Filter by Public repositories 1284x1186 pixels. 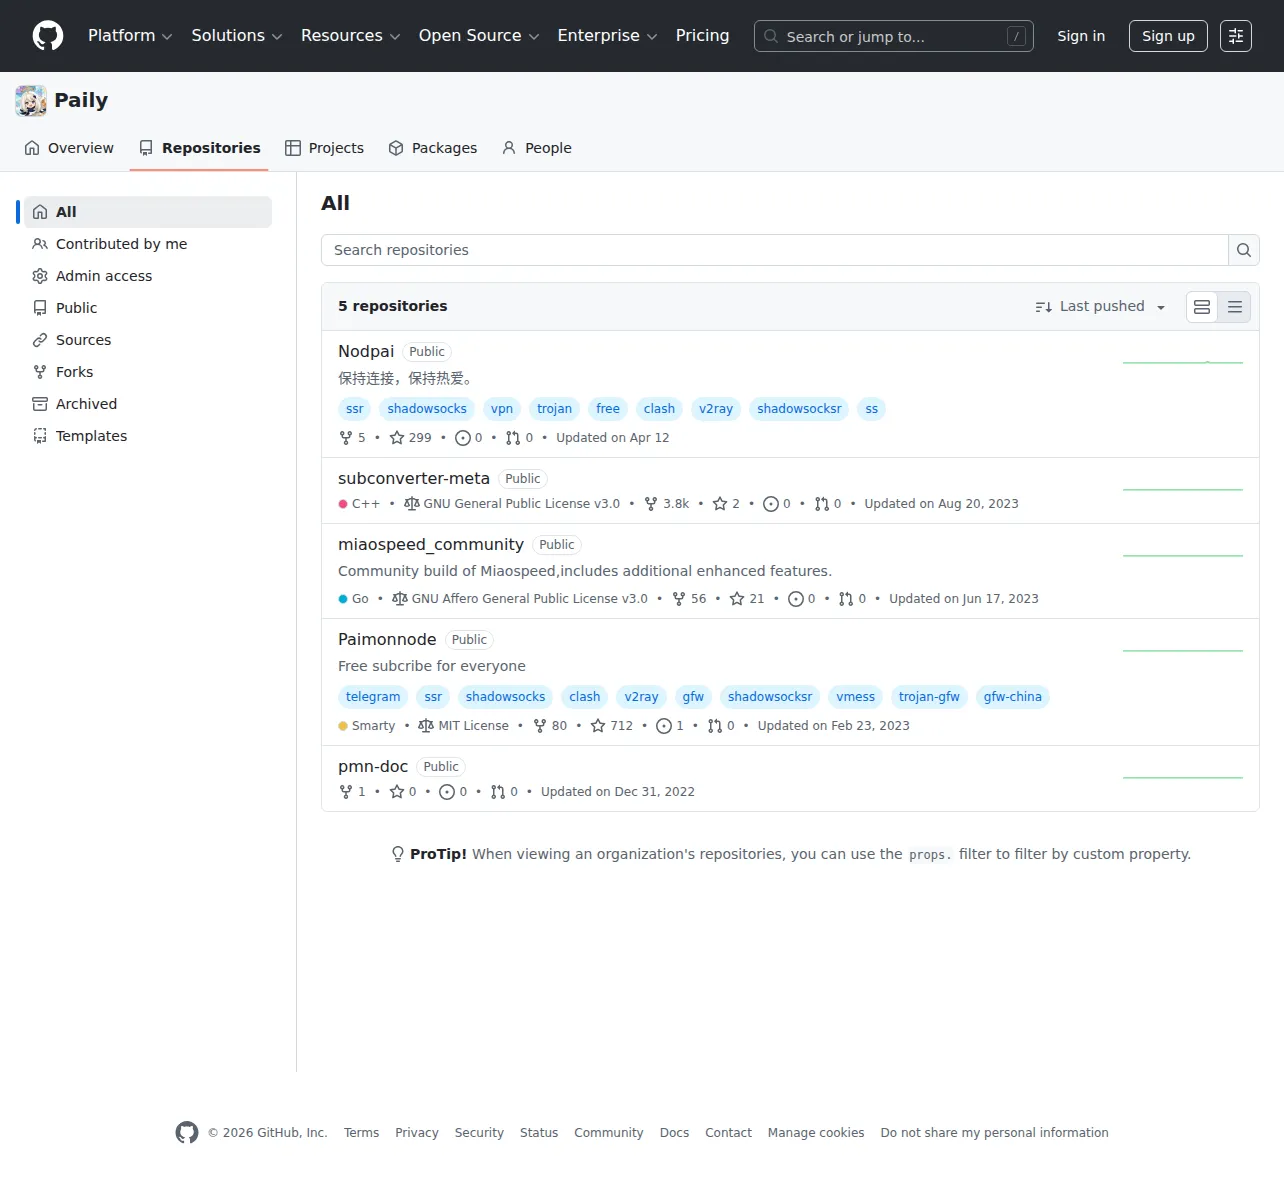tap(148, 308)
